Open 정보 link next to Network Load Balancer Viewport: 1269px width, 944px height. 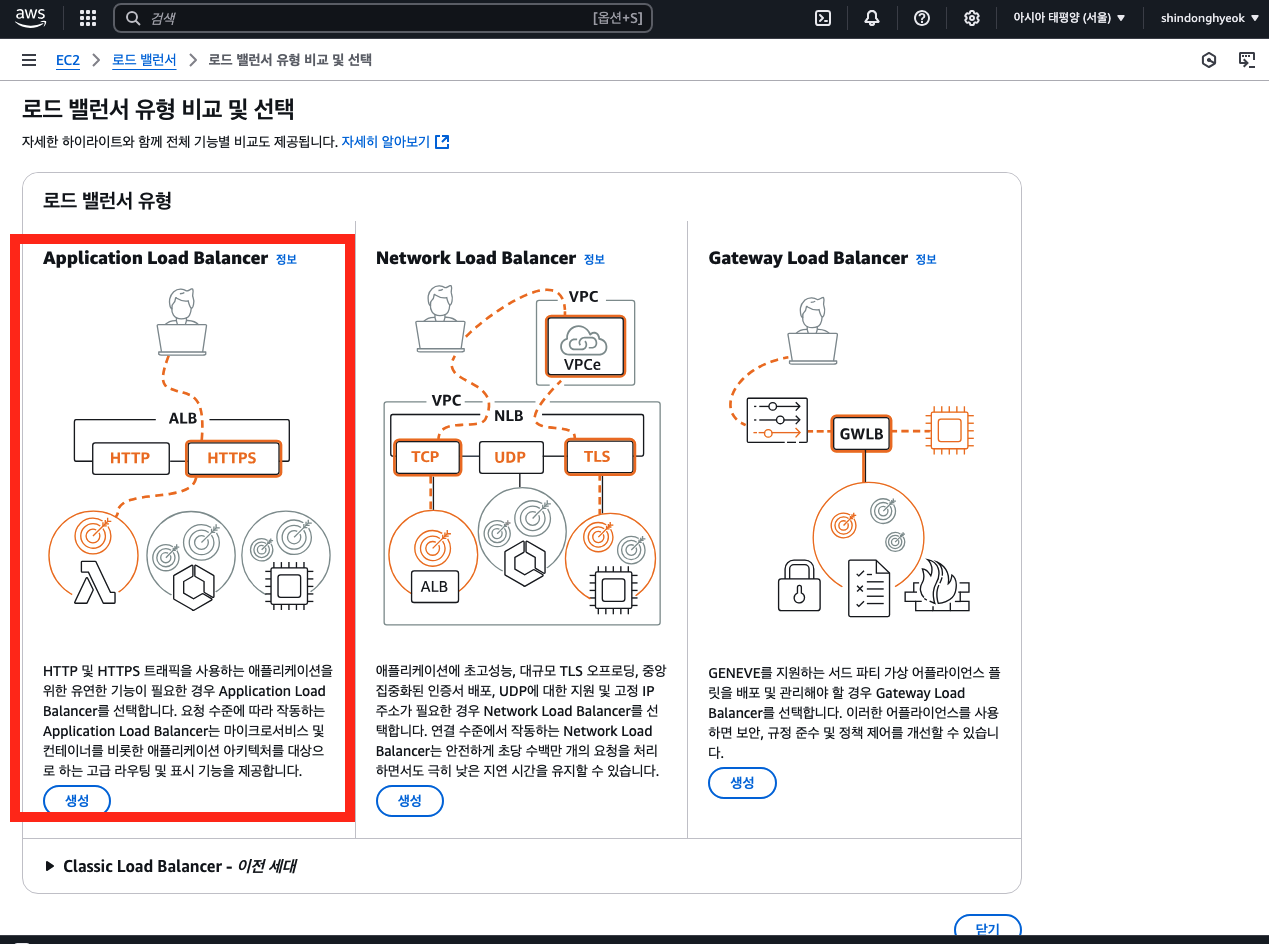point(594,259)
